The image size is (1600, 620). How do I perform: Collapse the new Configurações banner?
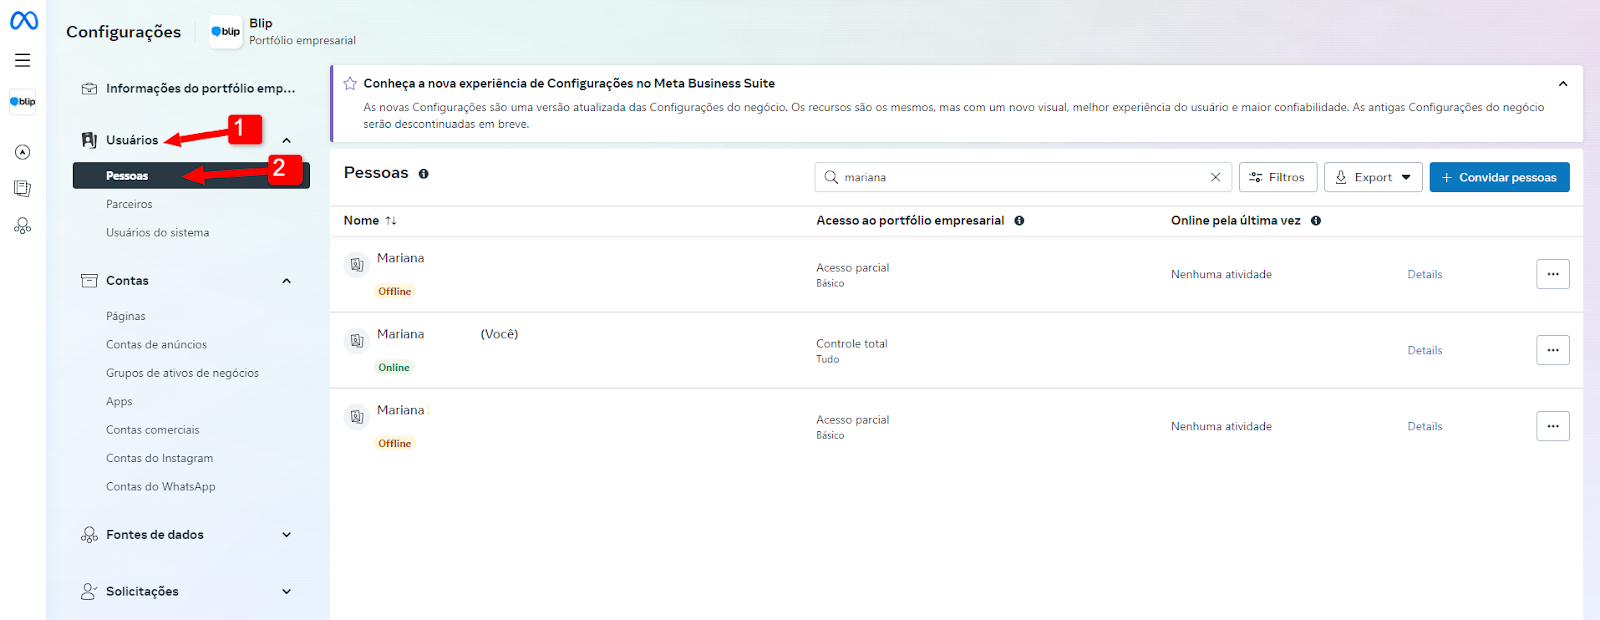click(1563, 84)
